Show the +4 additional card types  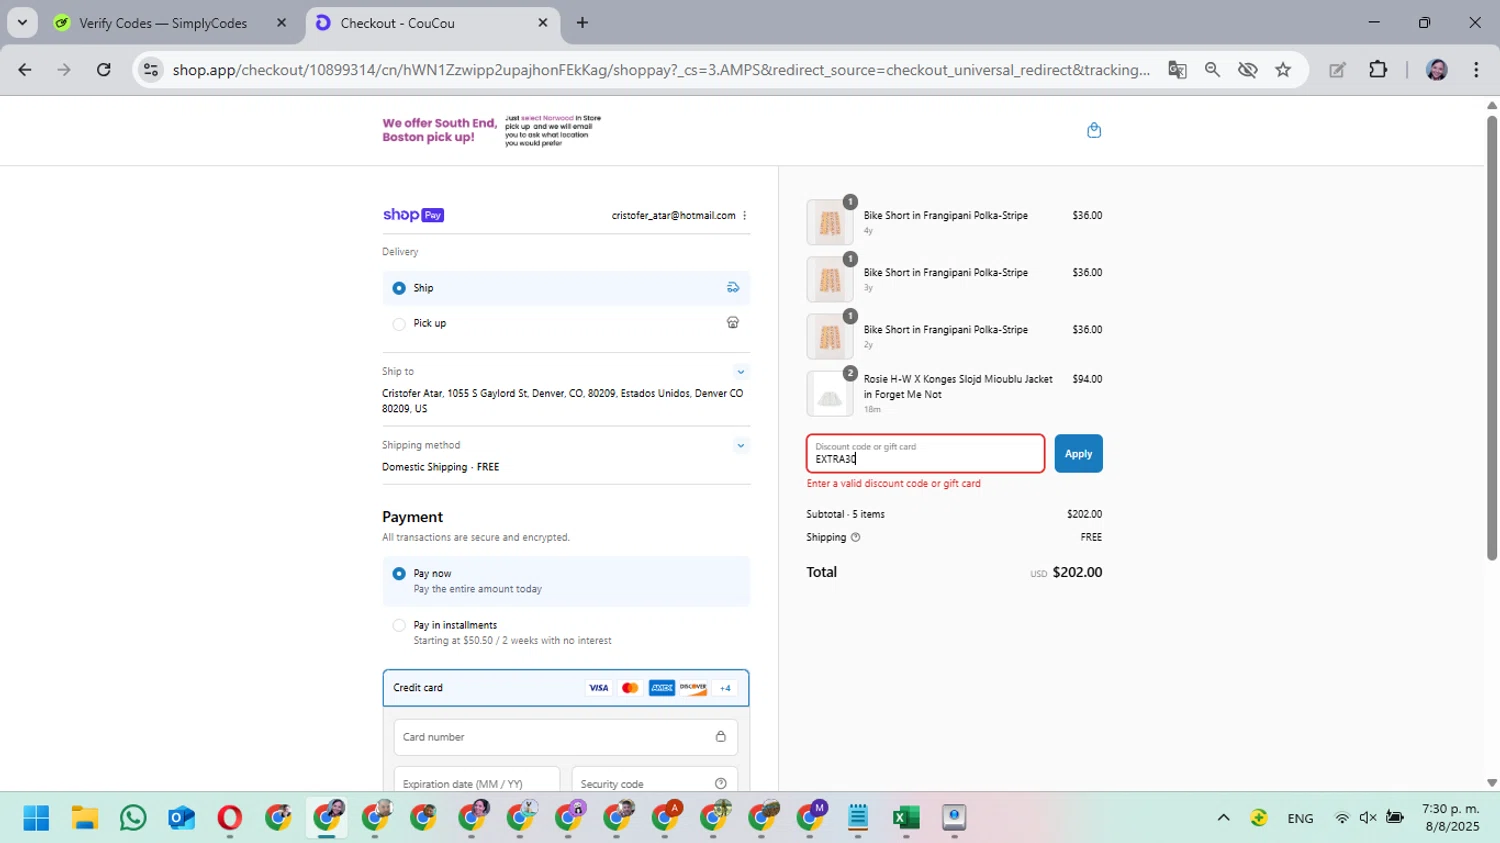point(725,688)
